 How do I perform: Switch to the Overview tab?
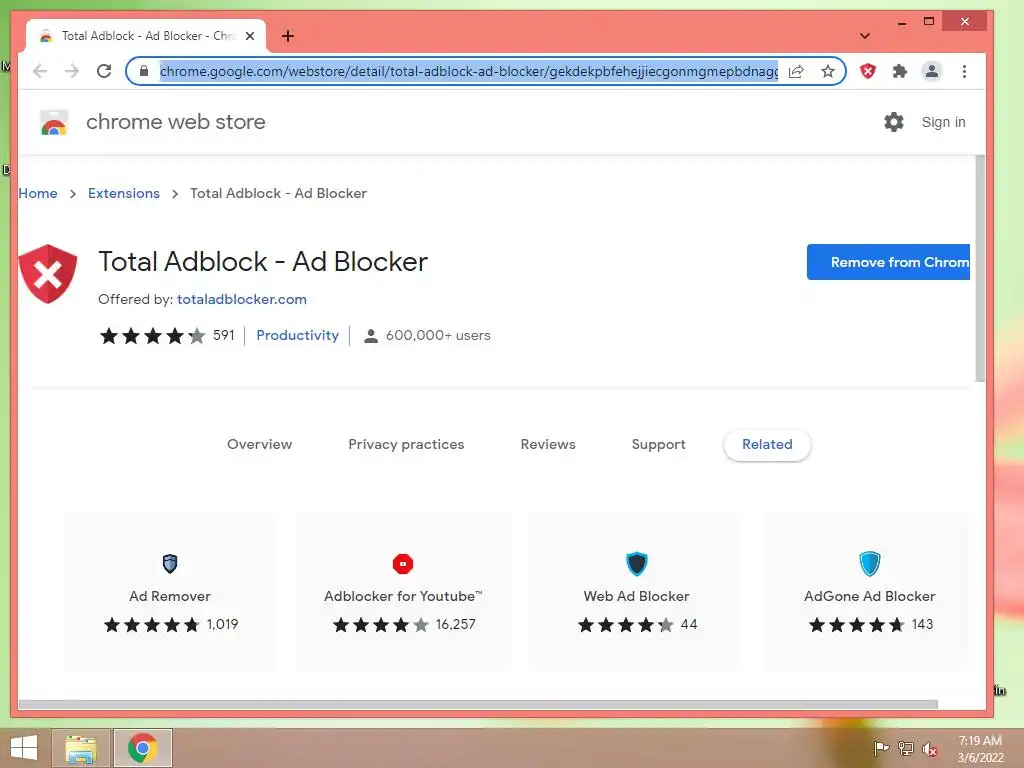pyautogui.click(x=259, y=444)
